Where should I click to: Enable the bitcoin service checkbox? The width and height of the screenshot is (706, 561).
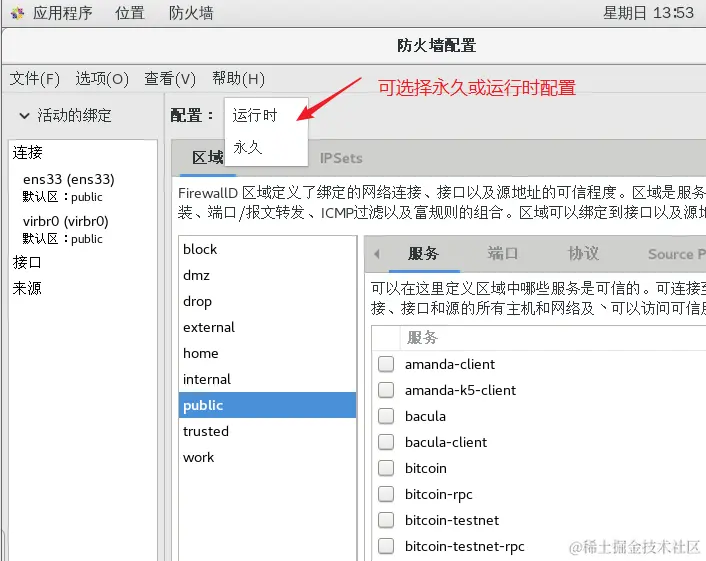386,468
